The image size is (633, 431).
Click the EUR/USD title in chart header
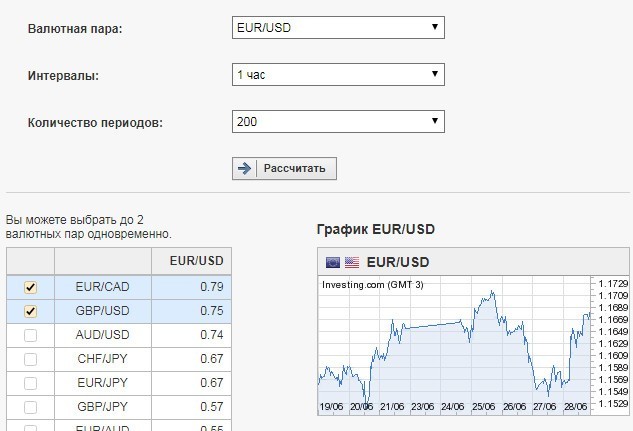click(x=398, y=262)
